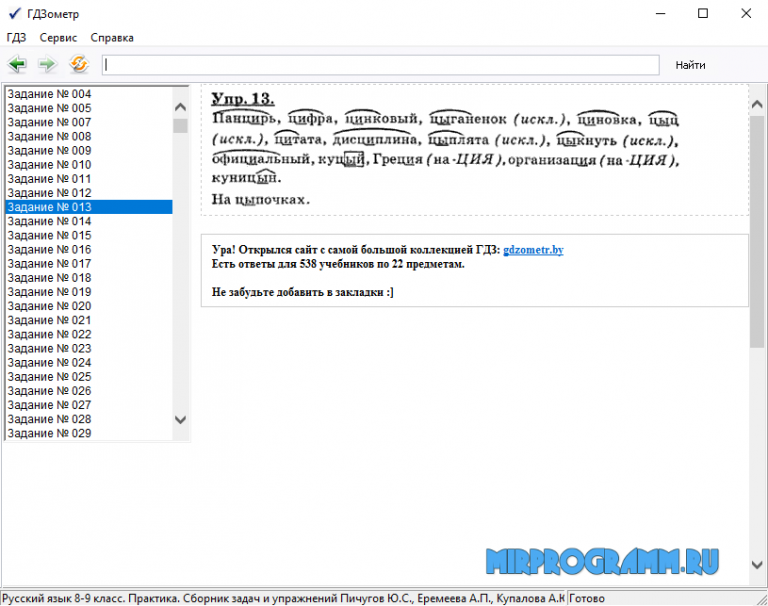This screenshot has width=768, height=606.
Task: Select Задание № 004
Action: (89, 94)
